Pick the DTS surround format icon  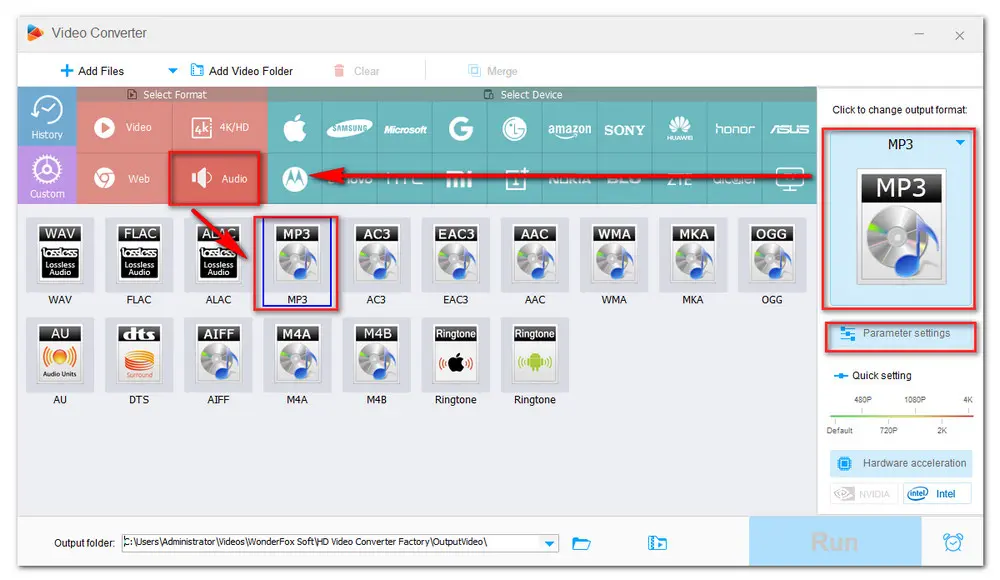139,354
